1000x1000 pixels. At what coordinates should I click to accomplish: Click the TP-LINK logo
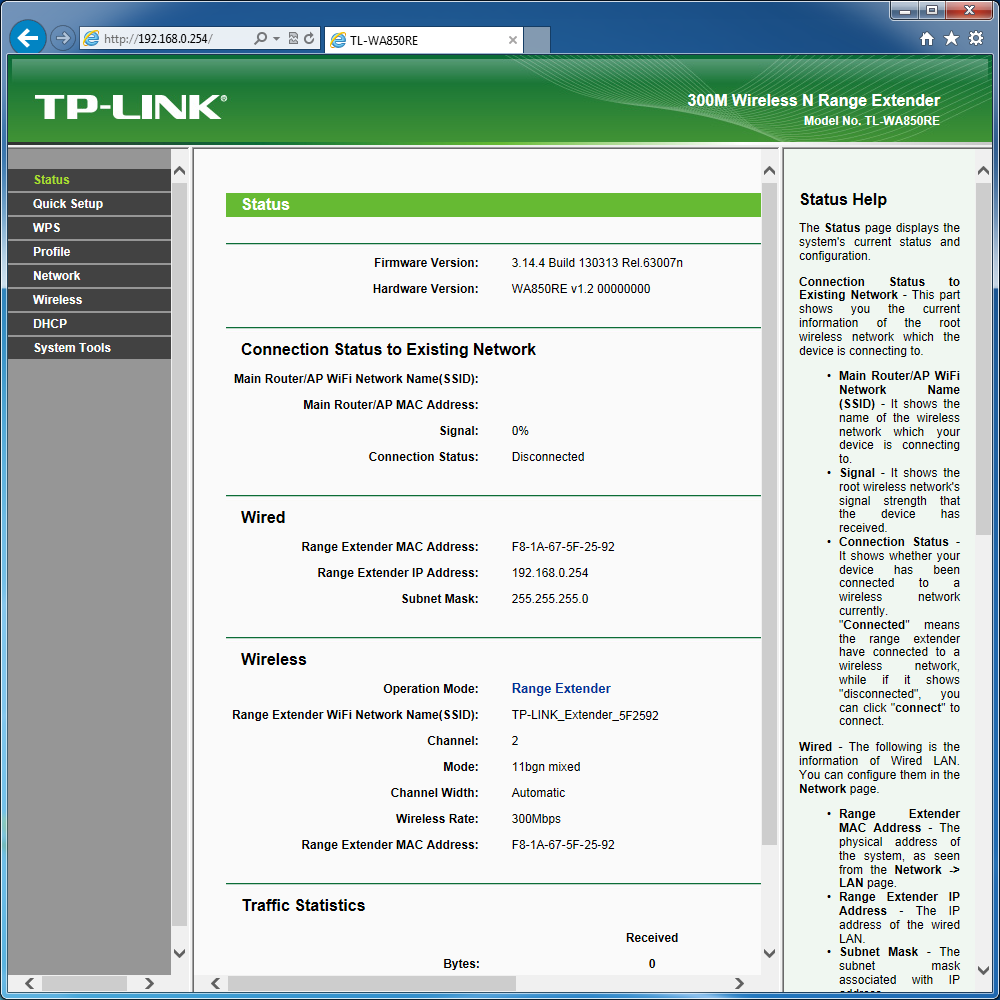coord(131,107)
